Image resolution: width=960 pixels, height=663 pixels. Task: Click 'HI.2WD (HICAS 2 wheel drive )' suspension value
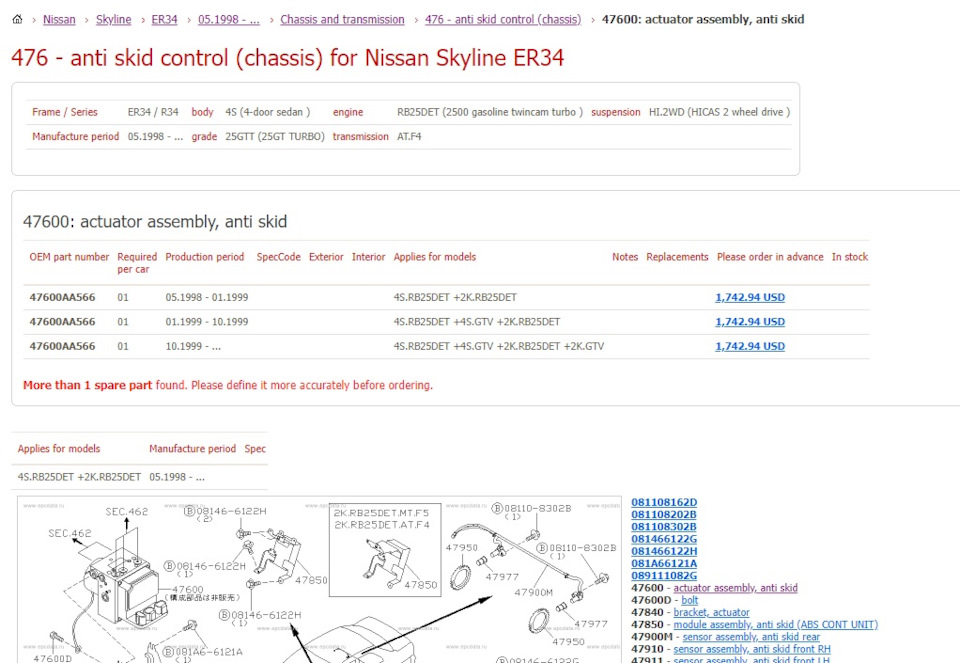click(x=719, y=113)
